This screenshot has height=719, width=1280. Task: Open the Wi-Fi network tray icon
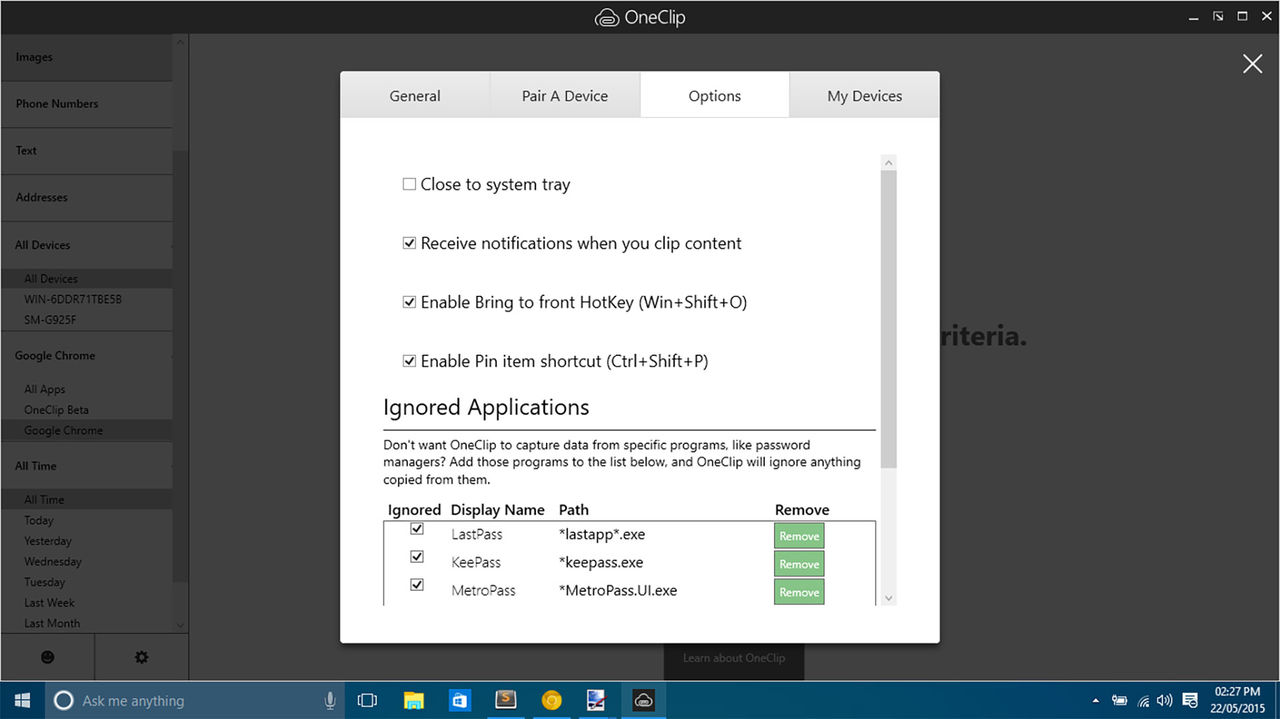click(x=1143, y=701)
